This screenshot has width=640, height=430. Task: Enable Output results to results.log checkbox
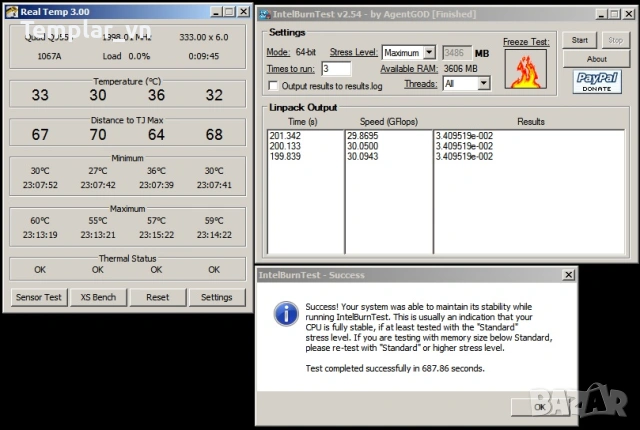tap(273, 86)
